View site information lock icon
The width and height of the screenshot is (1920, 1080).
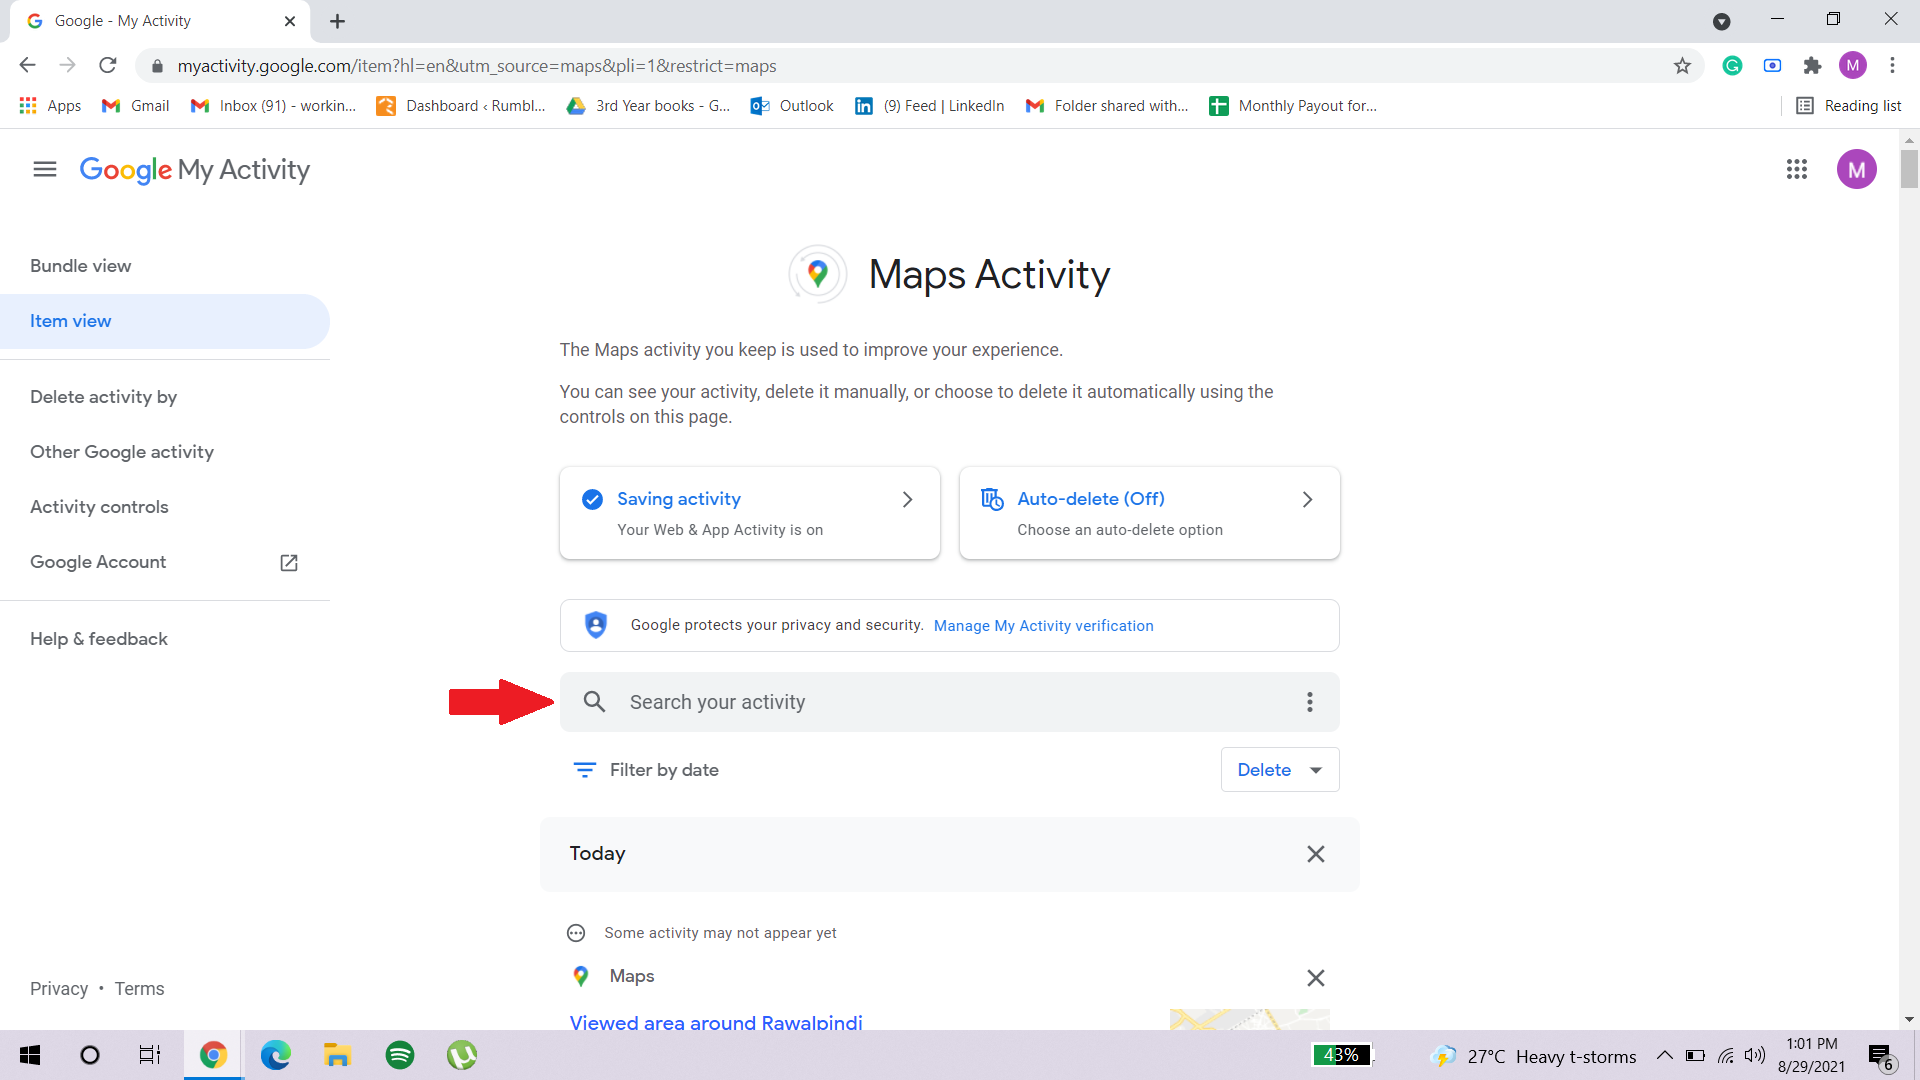point(157,66)
